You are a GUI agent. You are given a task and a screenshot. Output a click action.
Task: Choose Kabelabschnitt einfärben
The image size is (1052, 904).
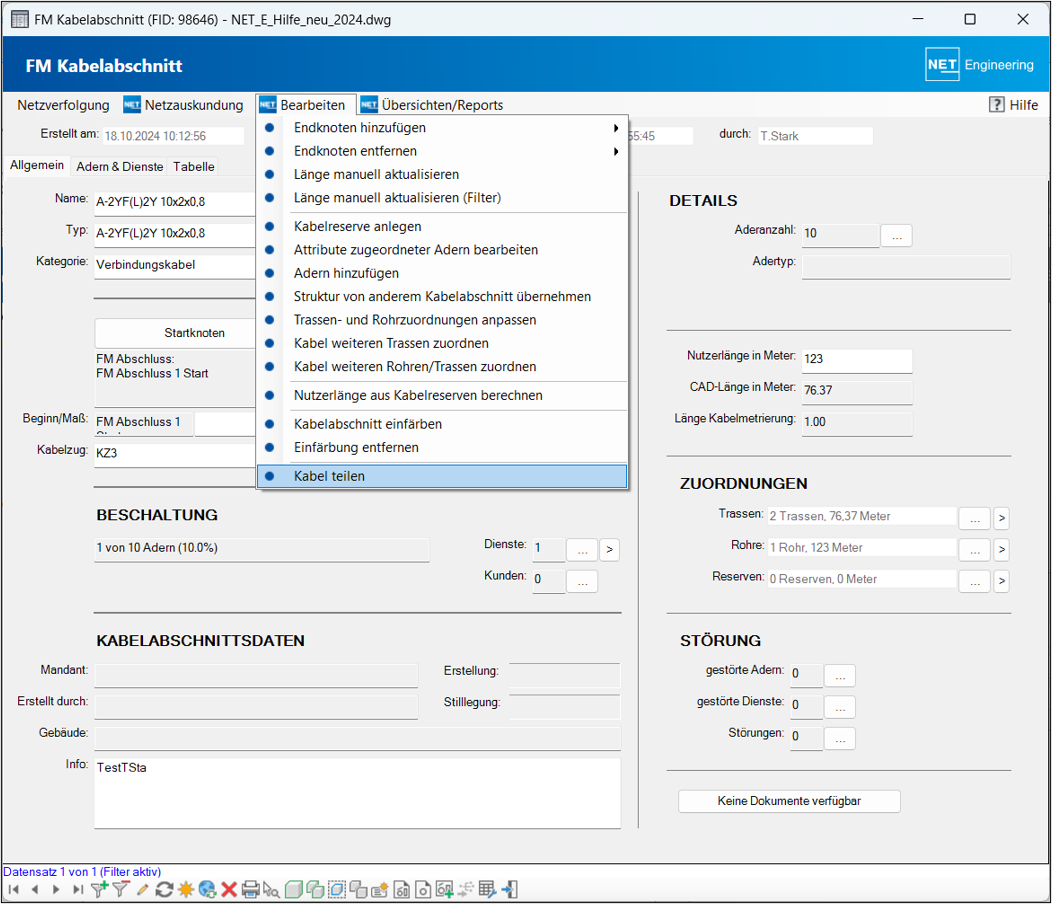pyautogui.click(x=442, y=423)
